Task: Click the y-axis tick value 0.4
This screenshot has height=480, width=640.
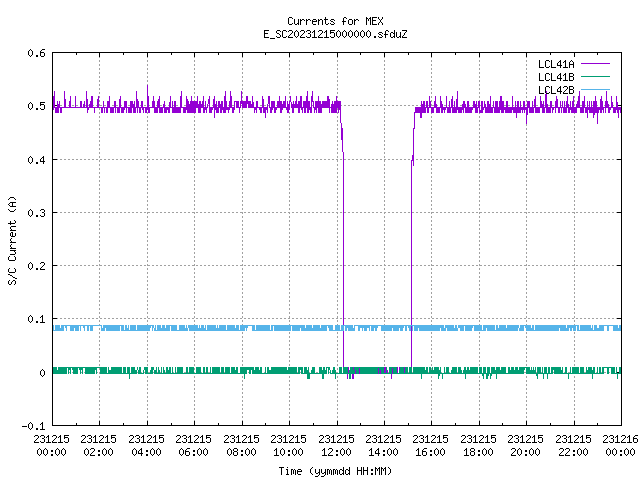Action: tap(36, 160)
